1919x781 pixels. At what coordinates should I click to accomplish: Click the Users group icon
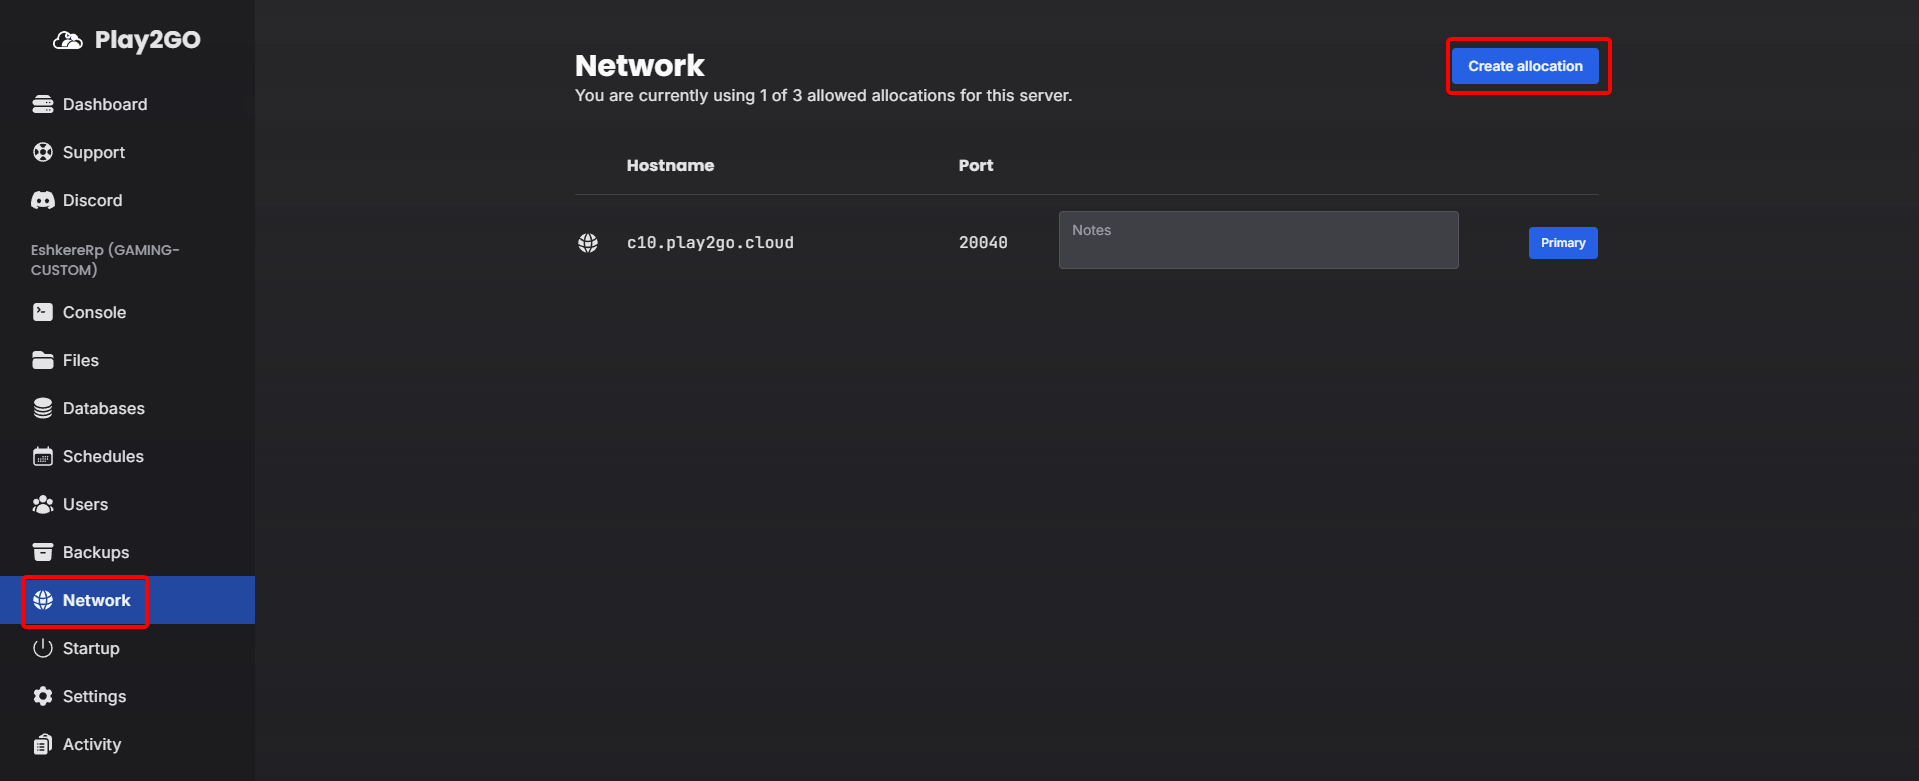click(x=43, y=504)
